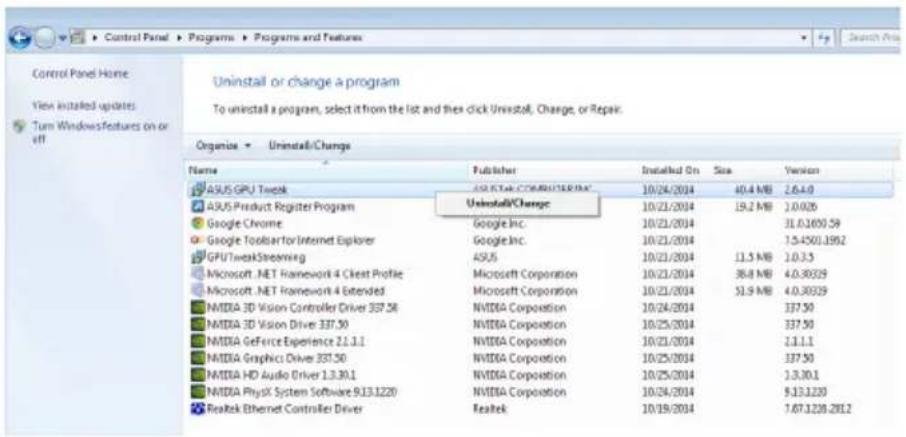Select the Google Chrome row name
Screen dimensions: 906x437
point(244,223)
